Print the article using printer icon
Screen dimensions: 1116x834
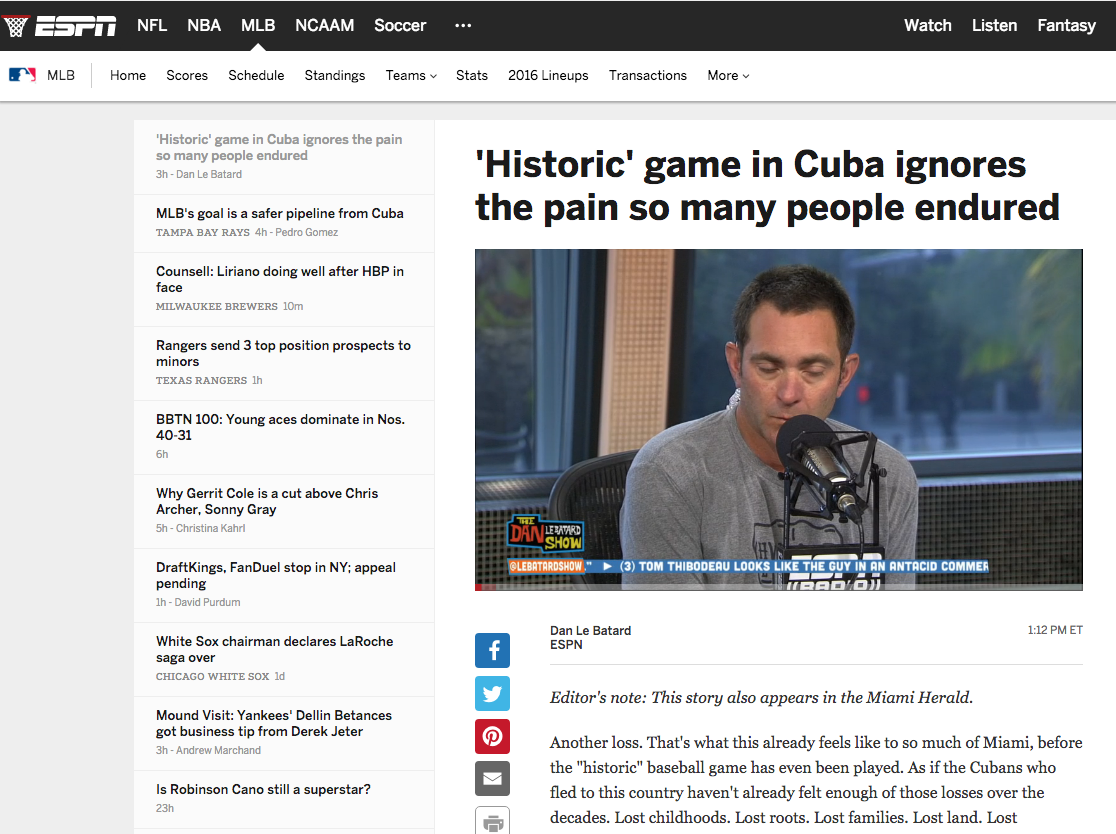492,821
